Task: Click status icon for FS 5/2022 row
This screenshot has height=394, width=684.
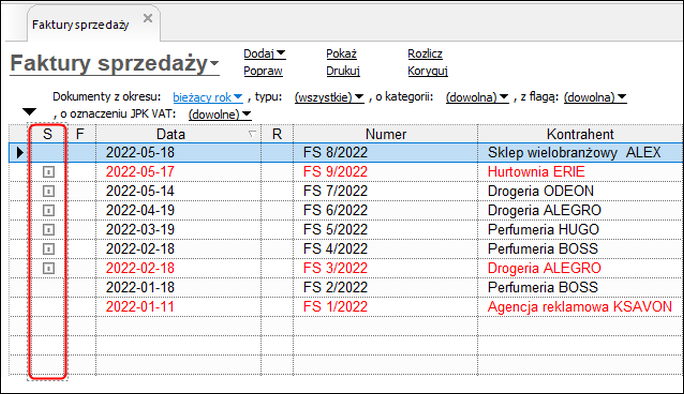Action: click(x=48, y=230)
